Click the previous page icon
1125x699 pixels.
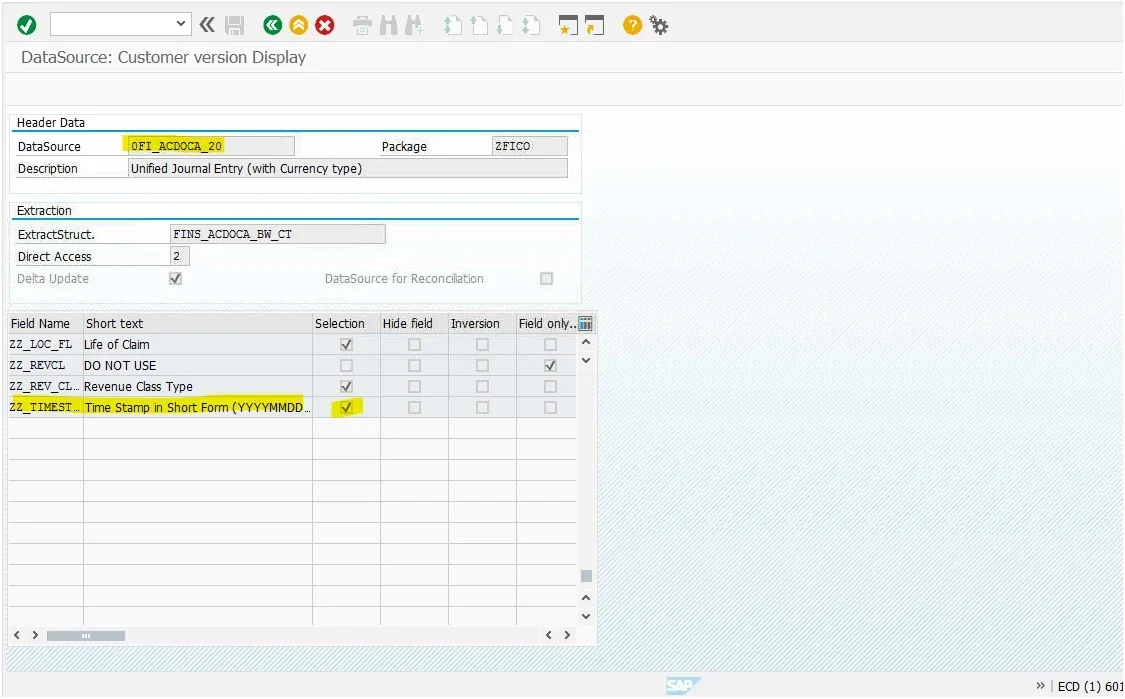pos(479,26)
